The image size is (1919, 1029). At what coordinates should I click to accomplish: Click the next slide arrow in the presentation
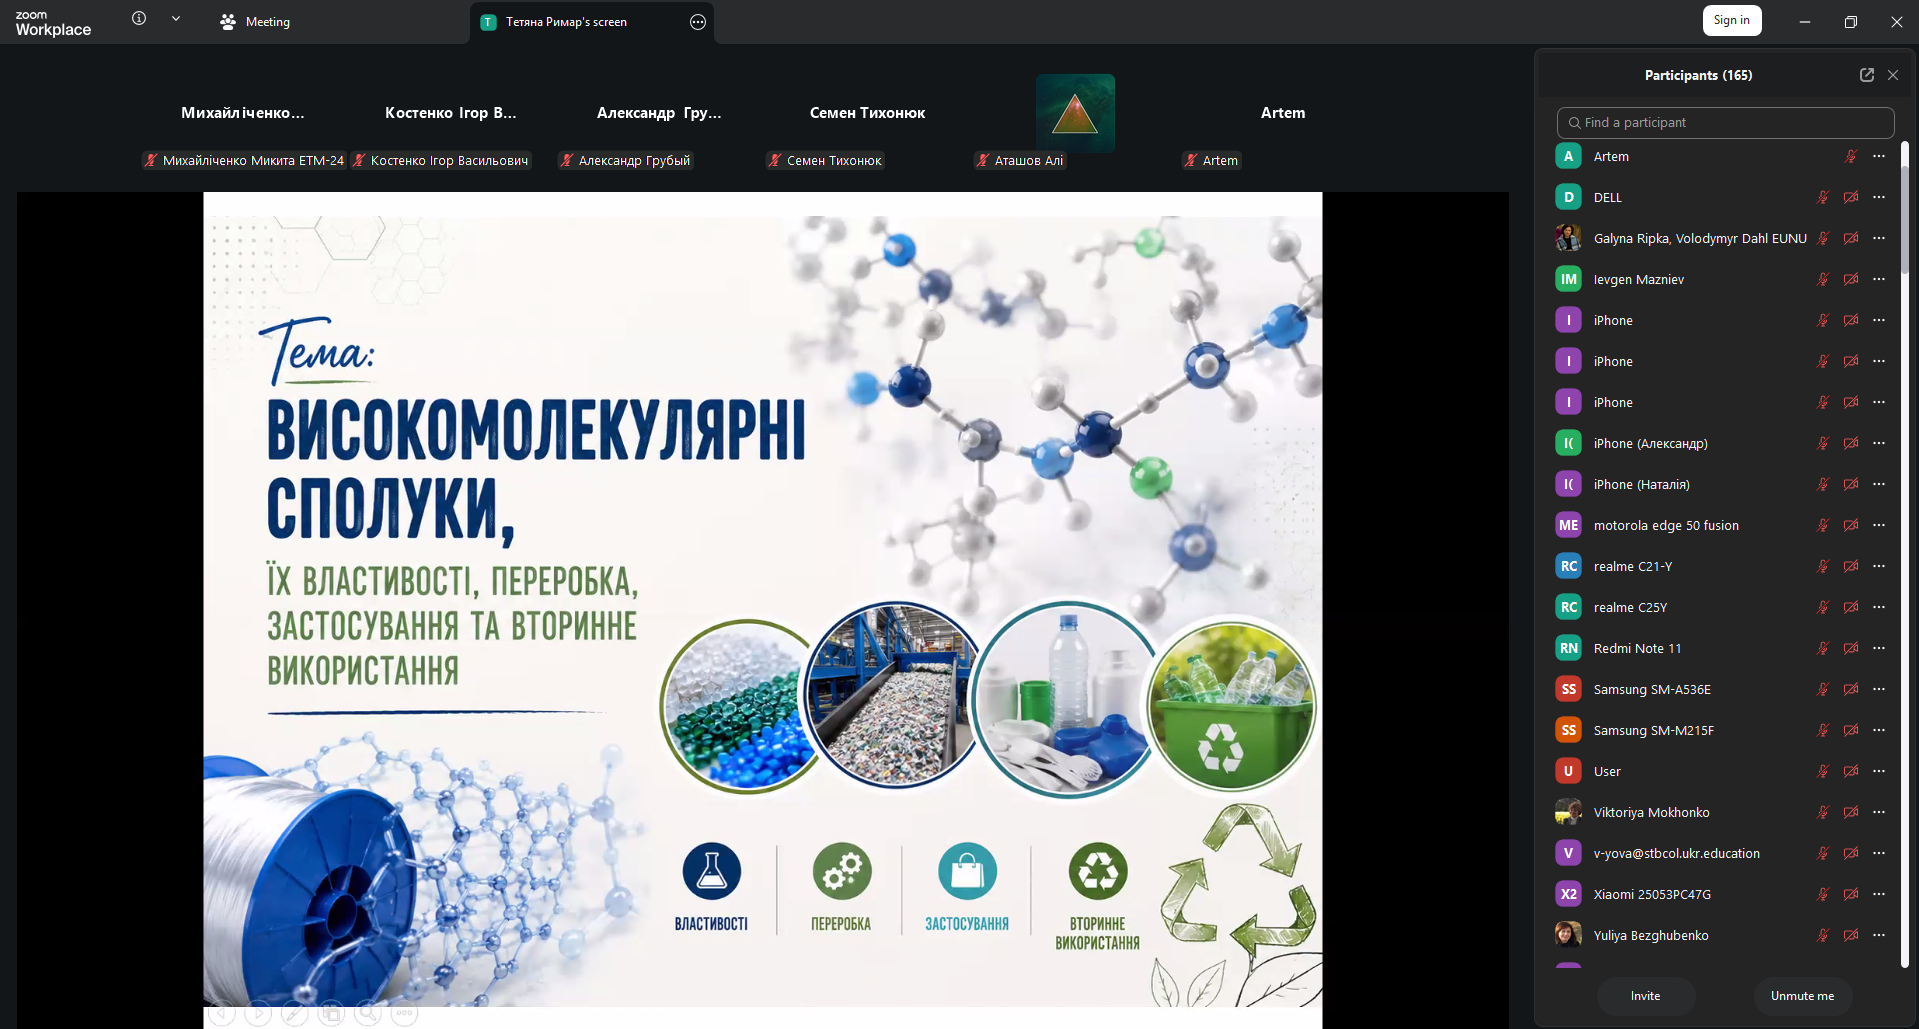click(x=258, y=1013)
